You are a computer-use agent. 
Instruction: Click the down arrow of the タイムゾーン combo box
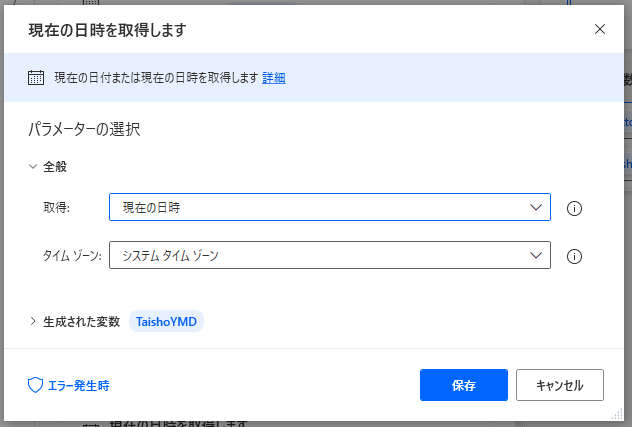click(533, 256)
